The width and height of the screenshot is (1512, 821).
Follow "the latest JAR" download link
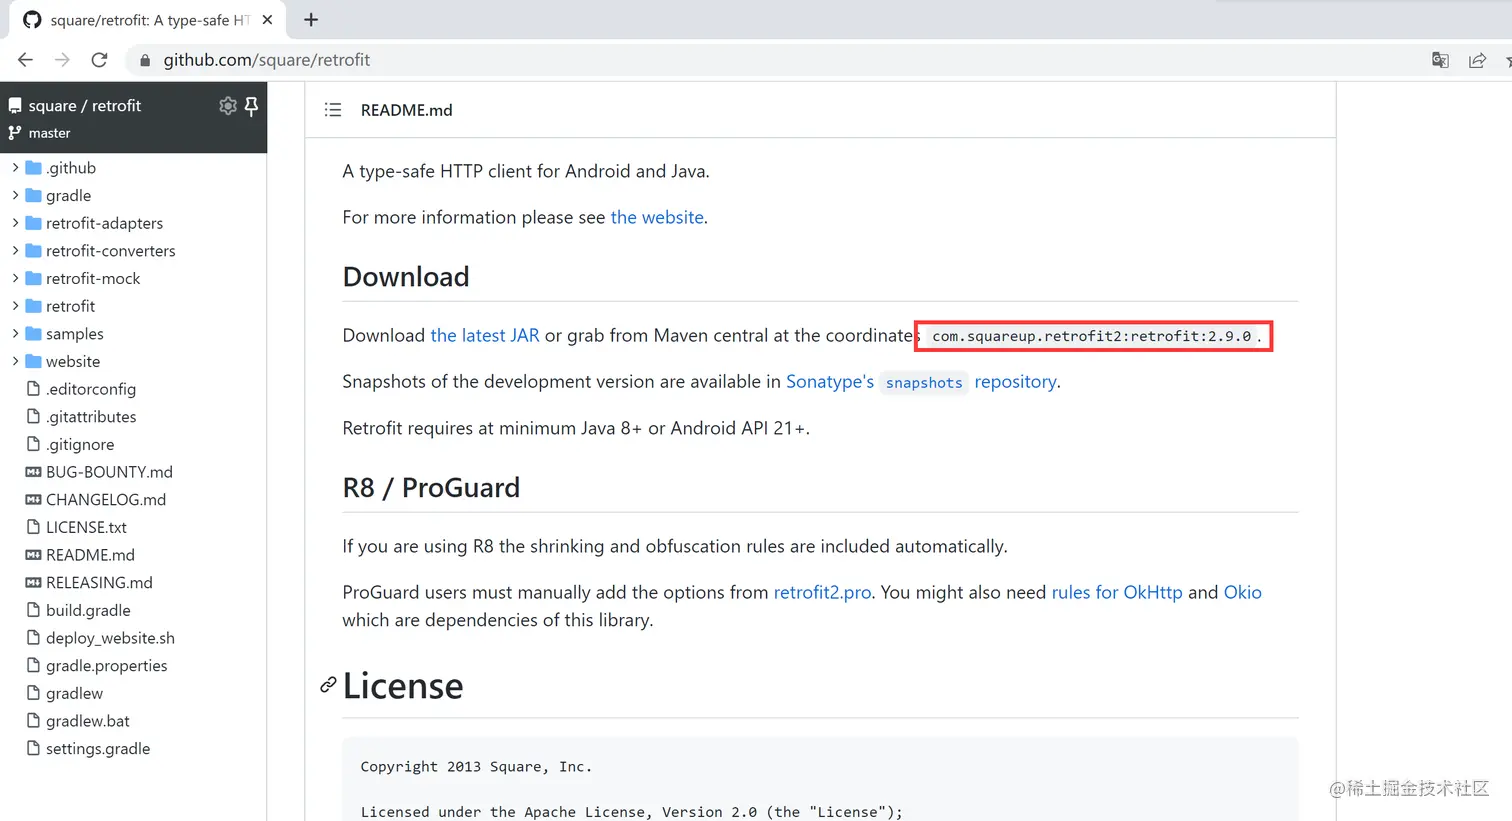pyautogui.click(x=484, y=336)
